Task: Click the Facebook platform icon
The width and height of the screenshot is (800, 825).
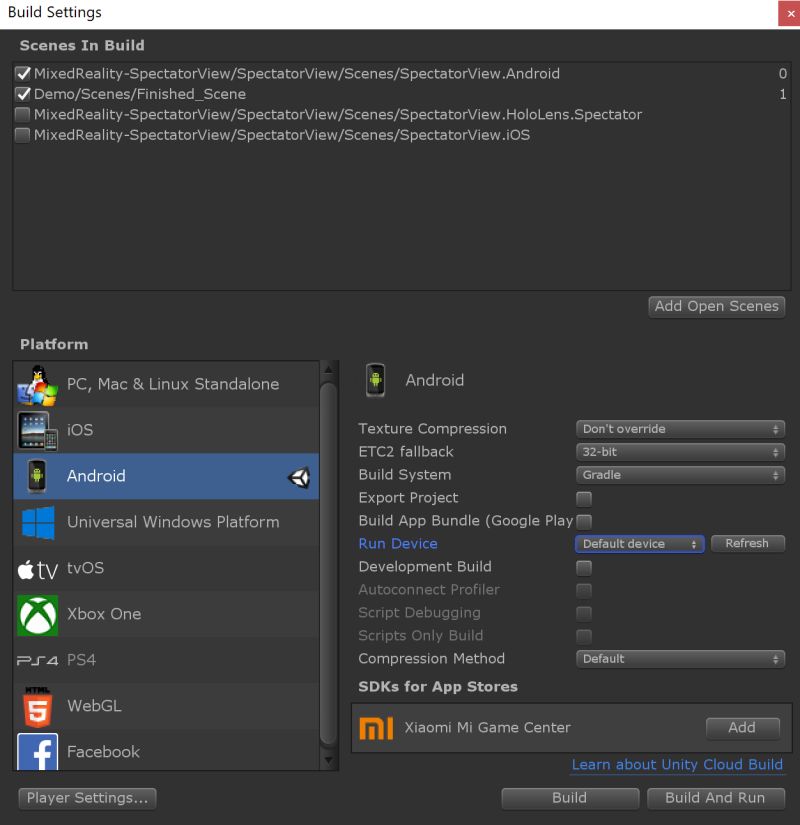Action: [38, 752]
